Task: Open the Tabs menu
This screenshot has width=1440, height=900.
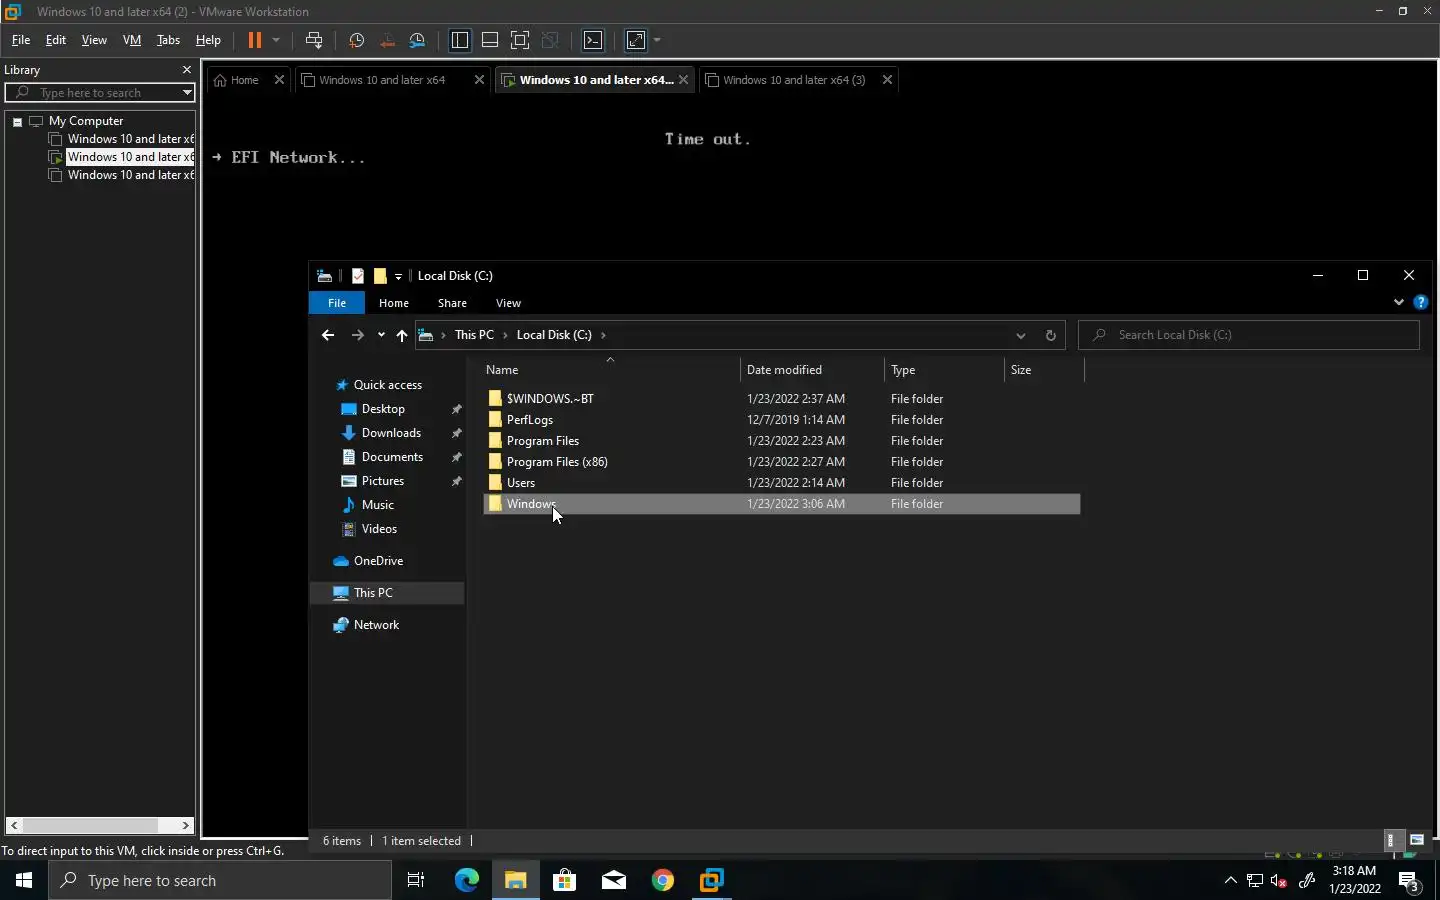Action: 168,40
